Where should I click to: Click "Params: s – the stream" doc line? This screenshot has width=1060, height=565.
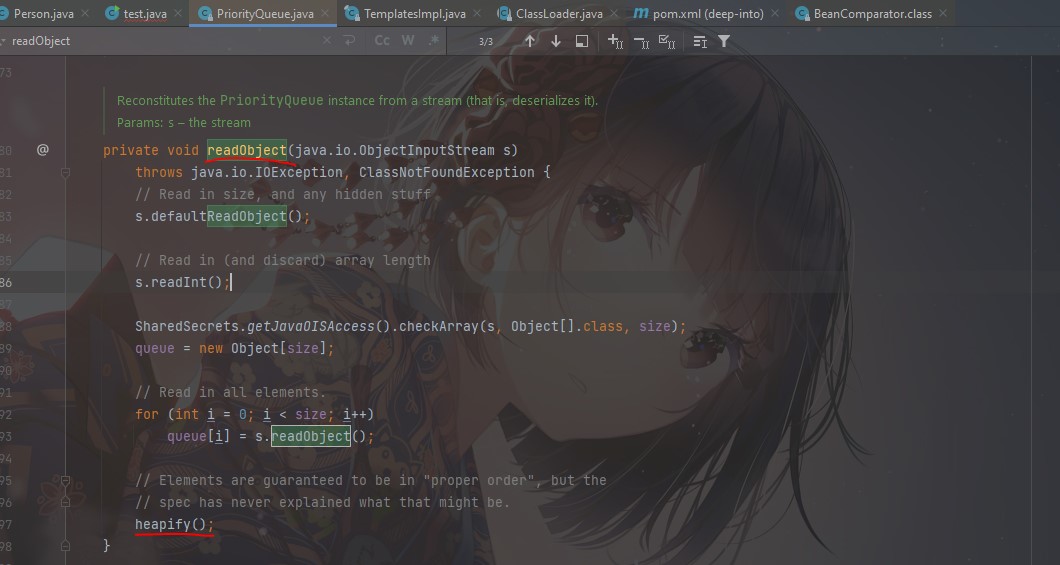pos(184,122)
